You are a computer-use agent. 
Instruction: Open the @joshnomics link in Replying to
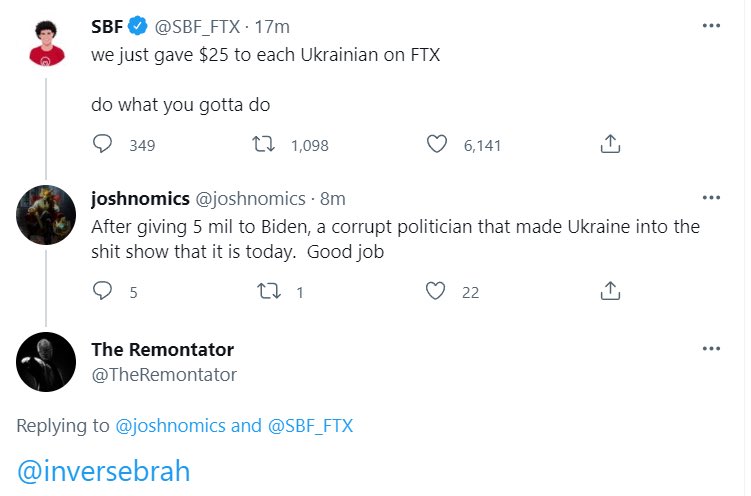coord(171,425)
